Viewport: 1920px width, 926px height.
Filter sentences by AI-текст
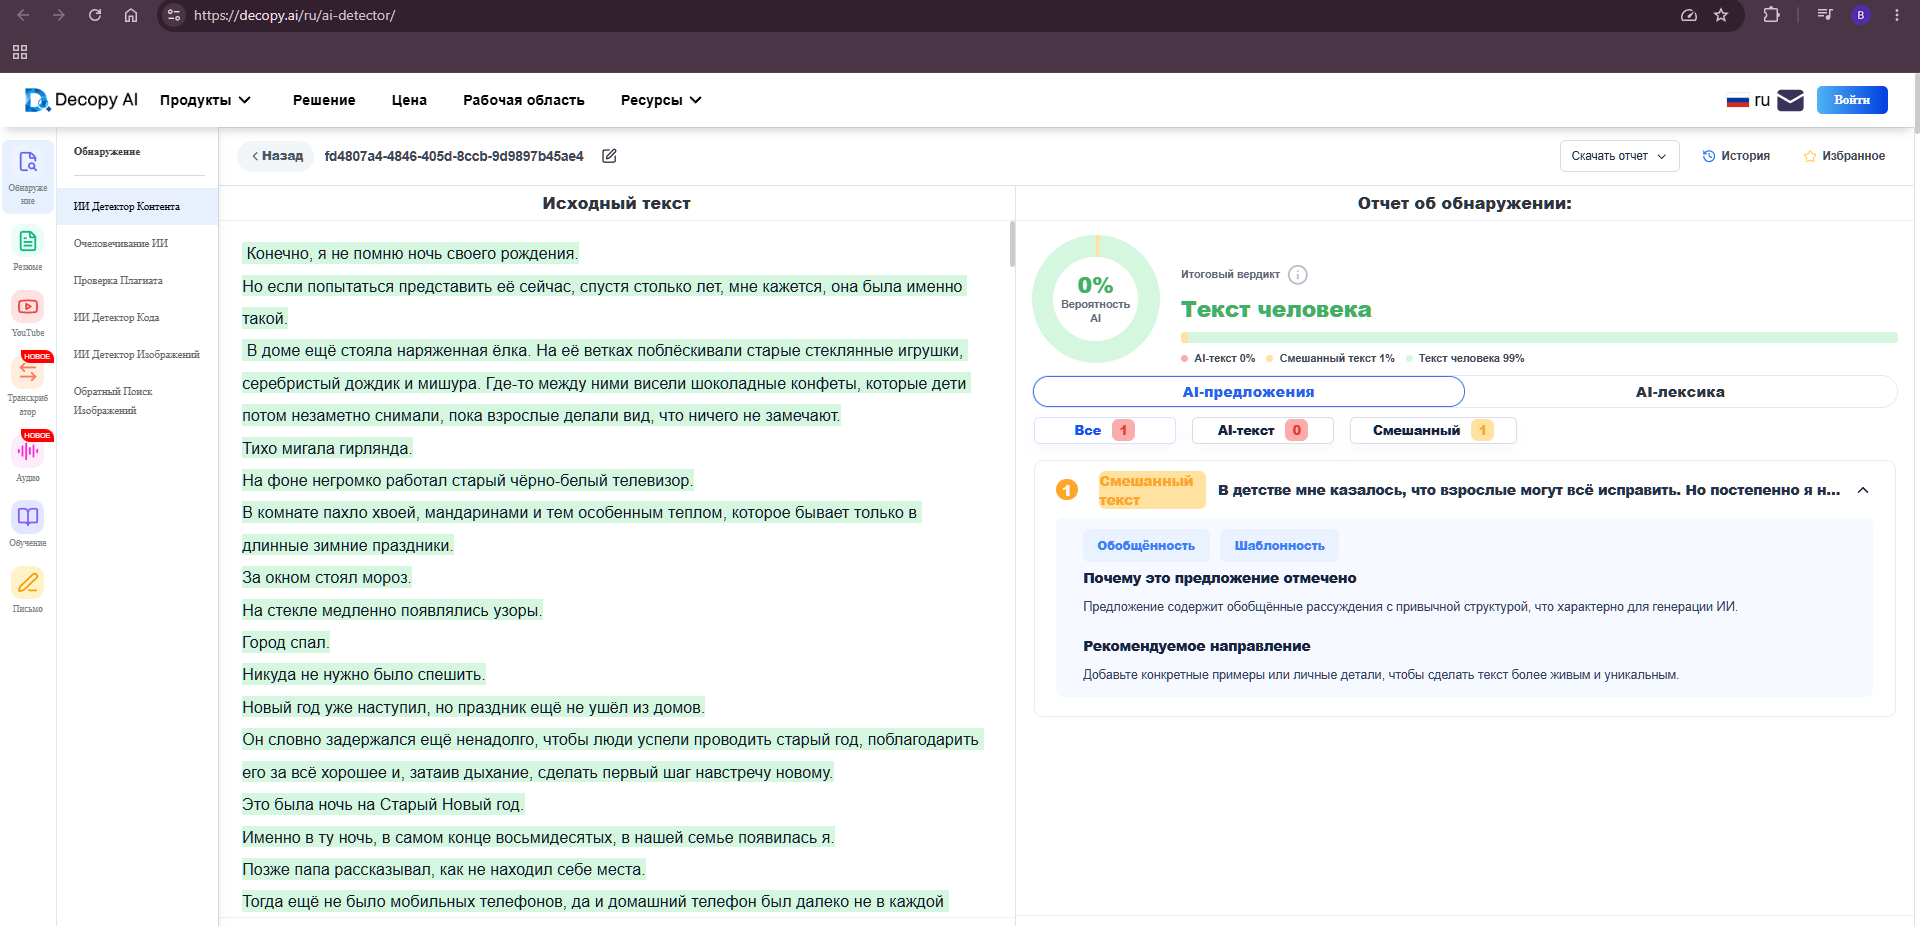click(x=1262, y=430)
